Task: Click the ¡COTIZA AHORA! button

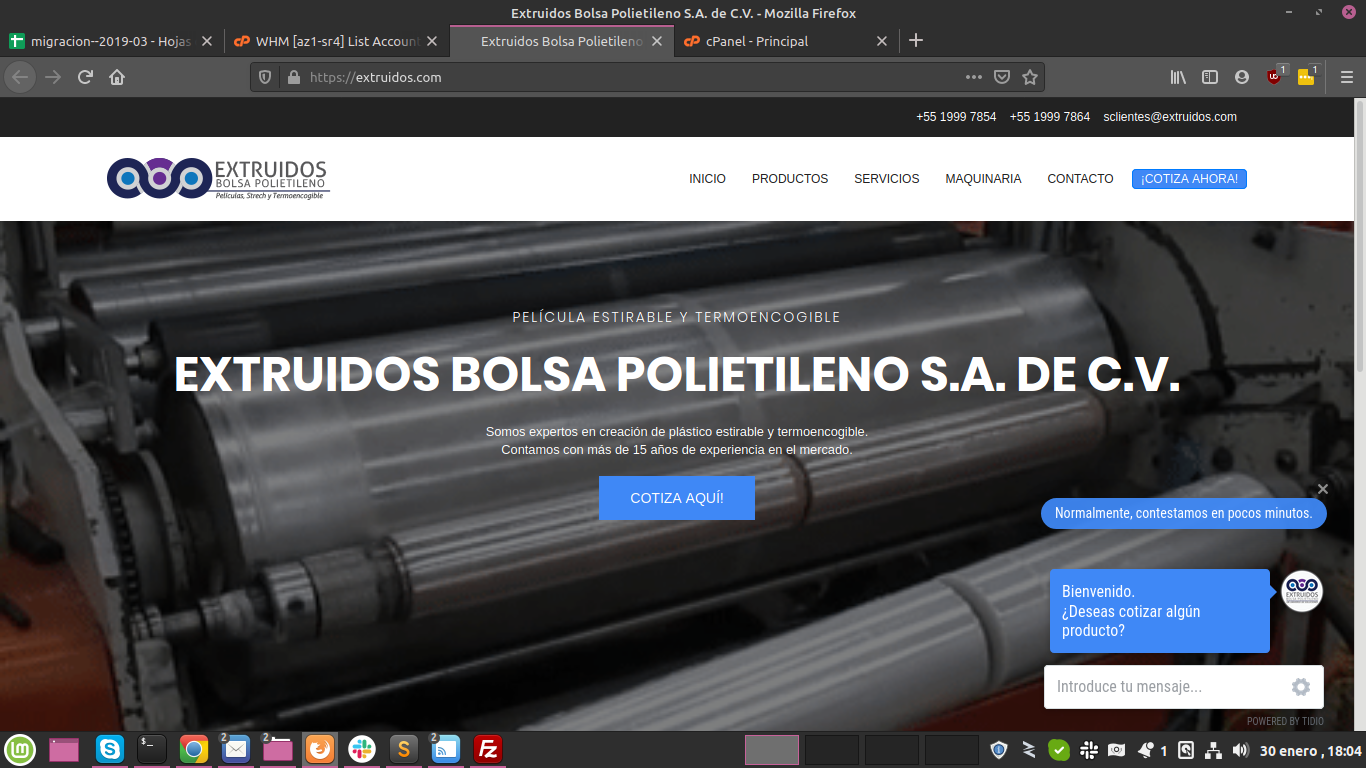Action: 1189,179
